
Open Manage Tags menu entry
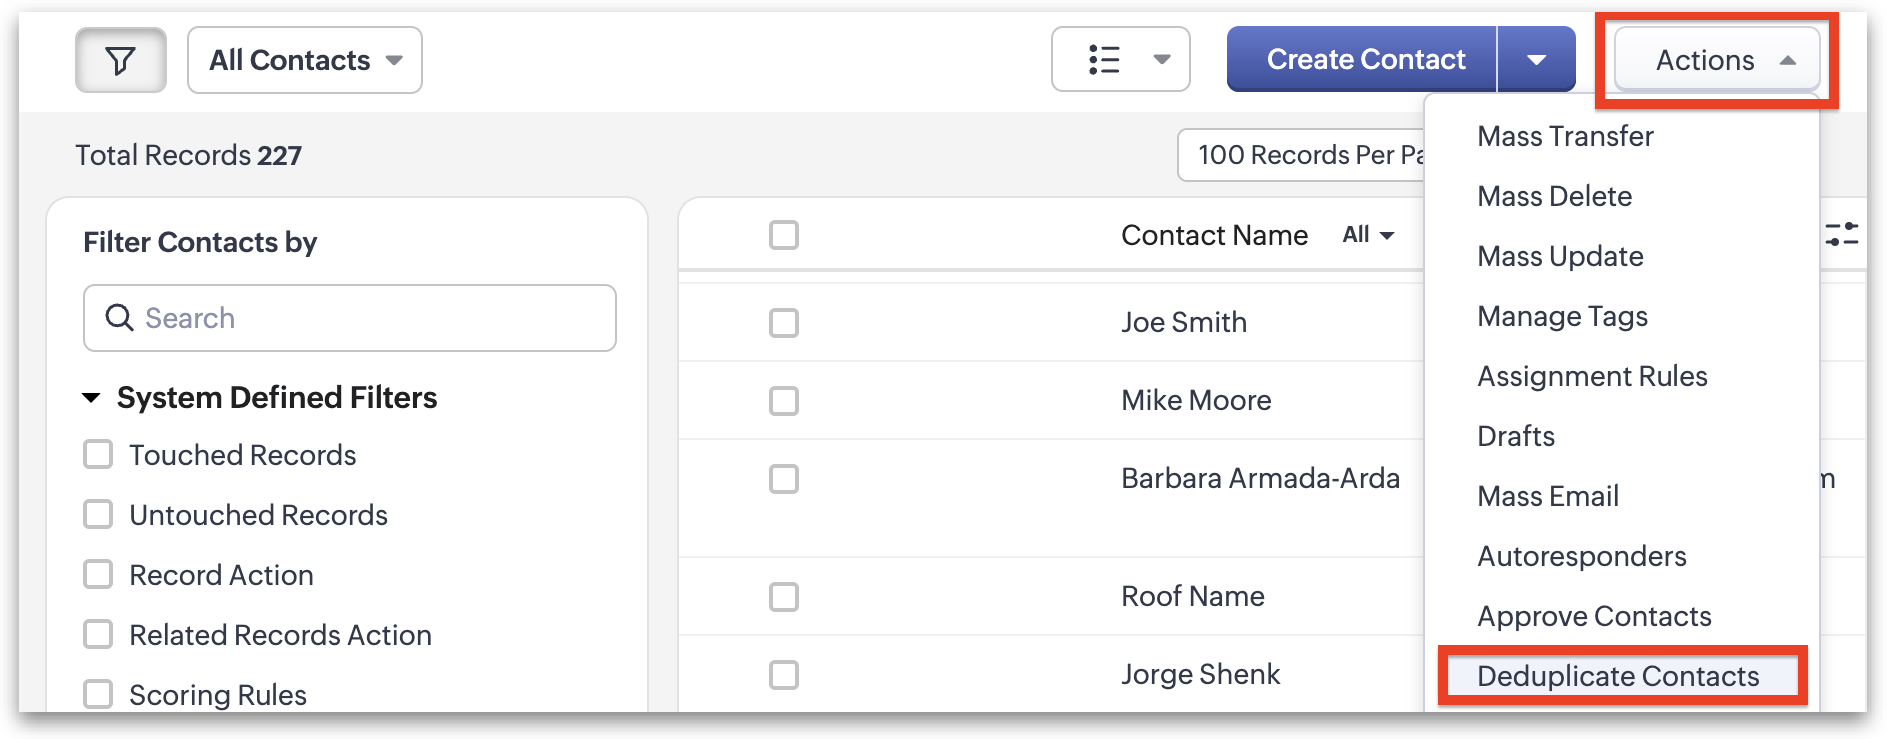1562,316
